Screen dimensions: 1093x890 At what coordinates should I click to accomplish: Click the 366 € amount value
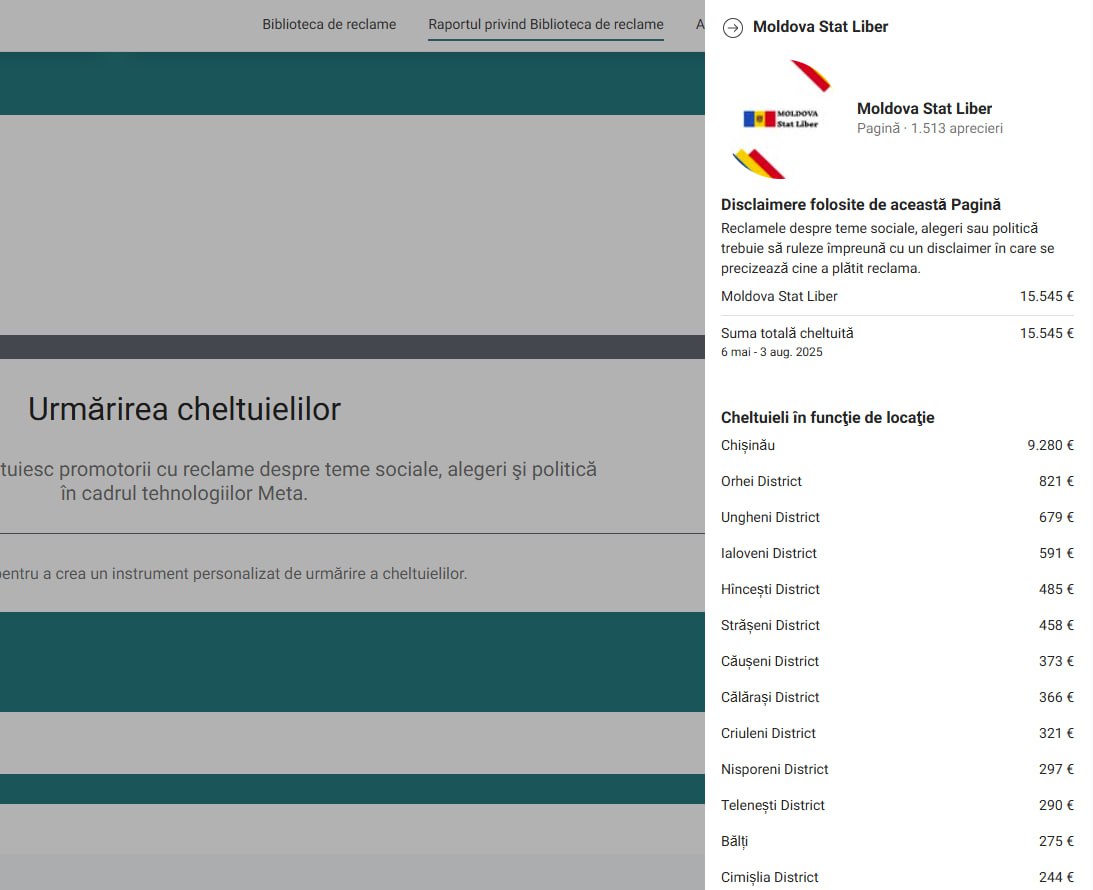pyautogui.click(x=1056, y=698)
